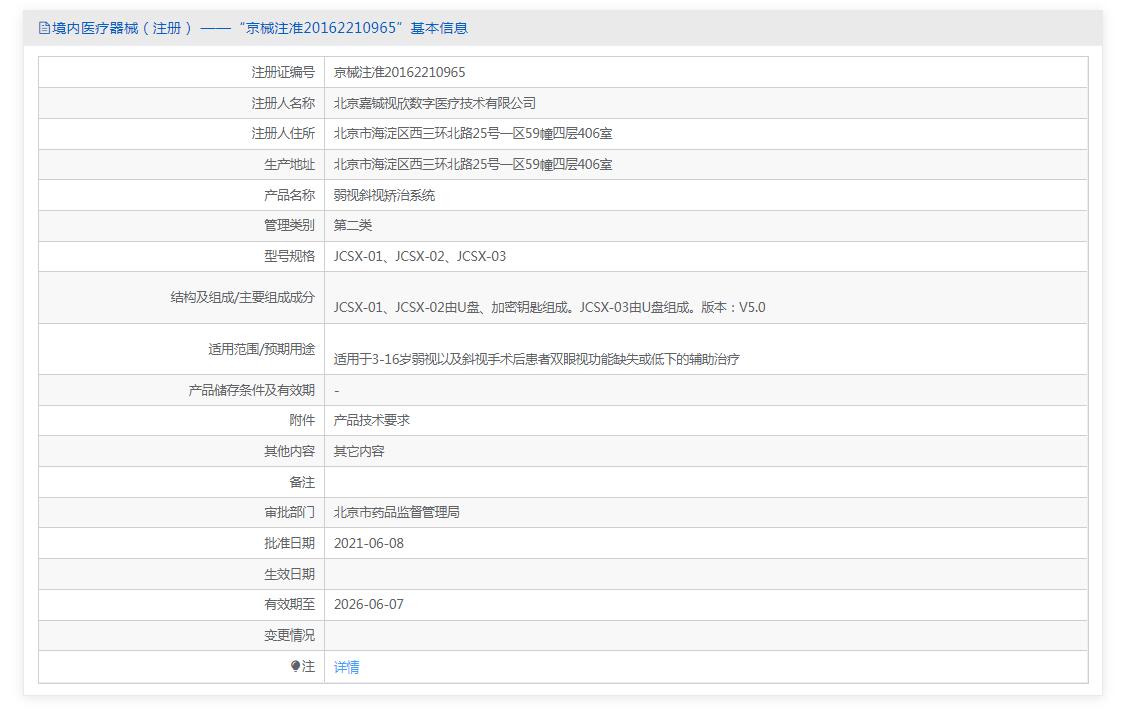Click the structure description ending with V5.0

coord(549,307)
